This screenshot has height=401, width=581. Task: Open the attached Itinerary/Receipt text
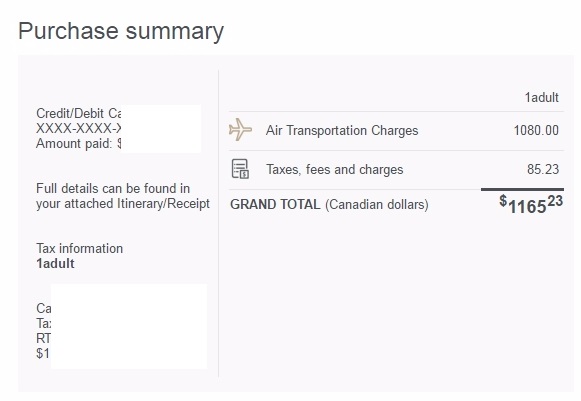coord(163,203)
